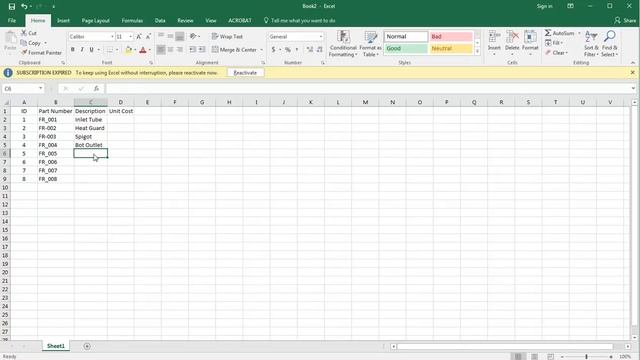Open Conditional Formatting menu
The width and height of the screenshot is (640, 360).
tap(343, 43)
